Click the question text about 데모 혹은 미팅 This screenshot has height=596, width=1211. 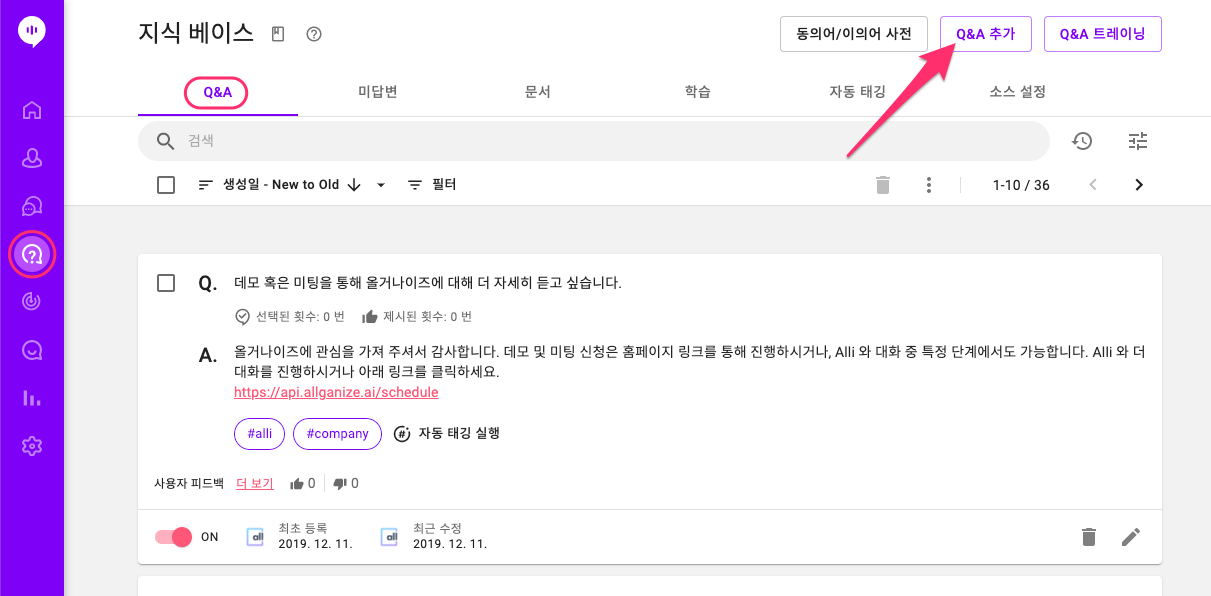click(428, 283)
